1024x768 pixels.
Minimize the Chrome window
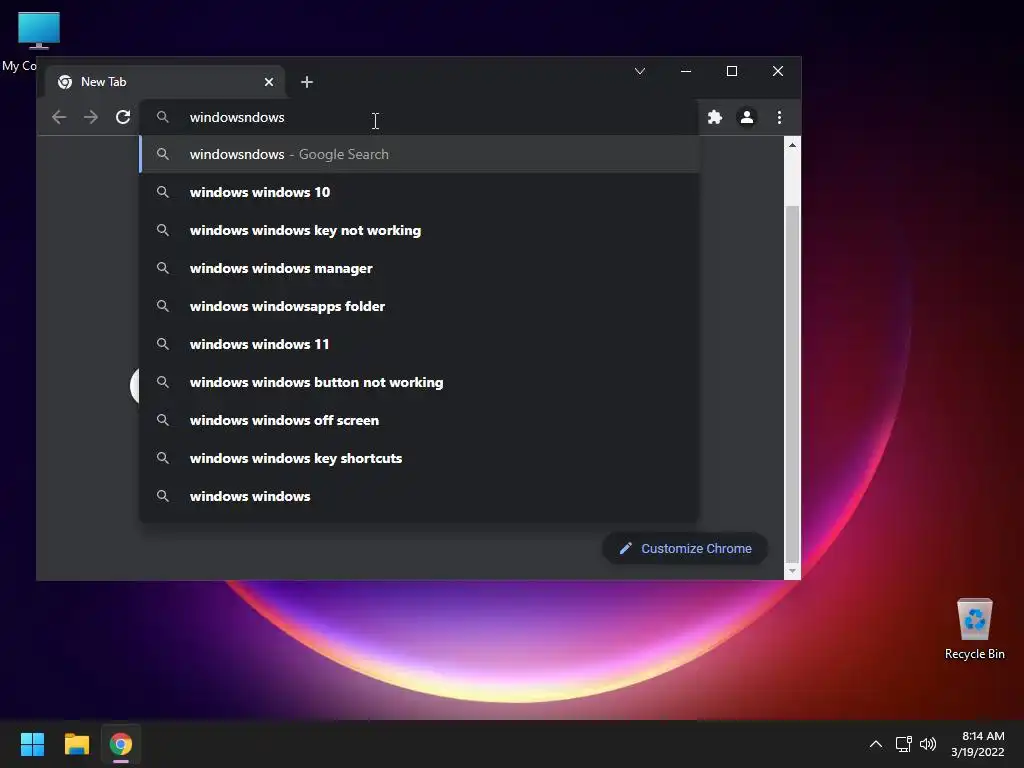point(686,71)
